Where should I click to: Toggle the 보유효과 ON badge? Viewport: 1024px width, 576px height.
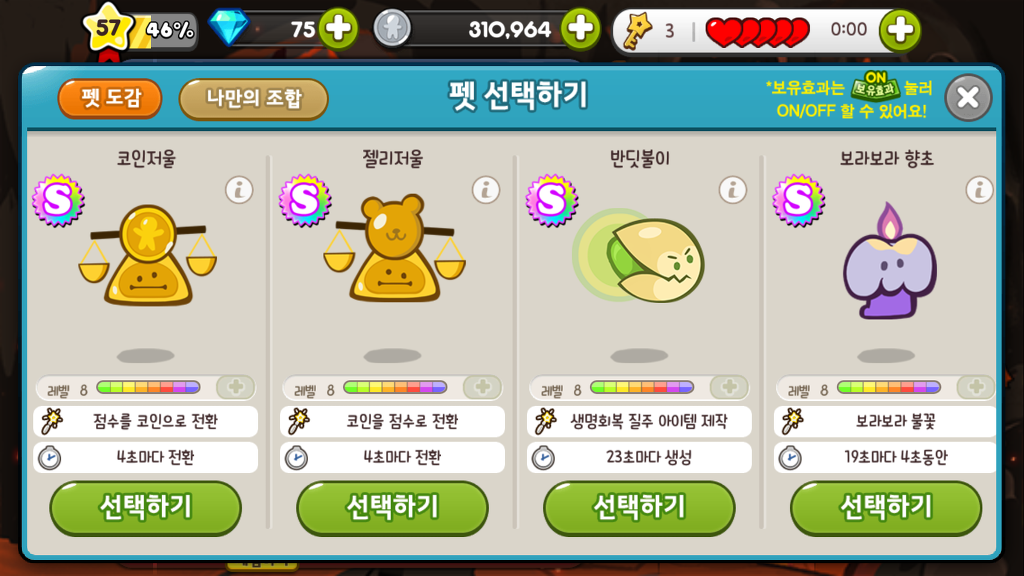875,86
